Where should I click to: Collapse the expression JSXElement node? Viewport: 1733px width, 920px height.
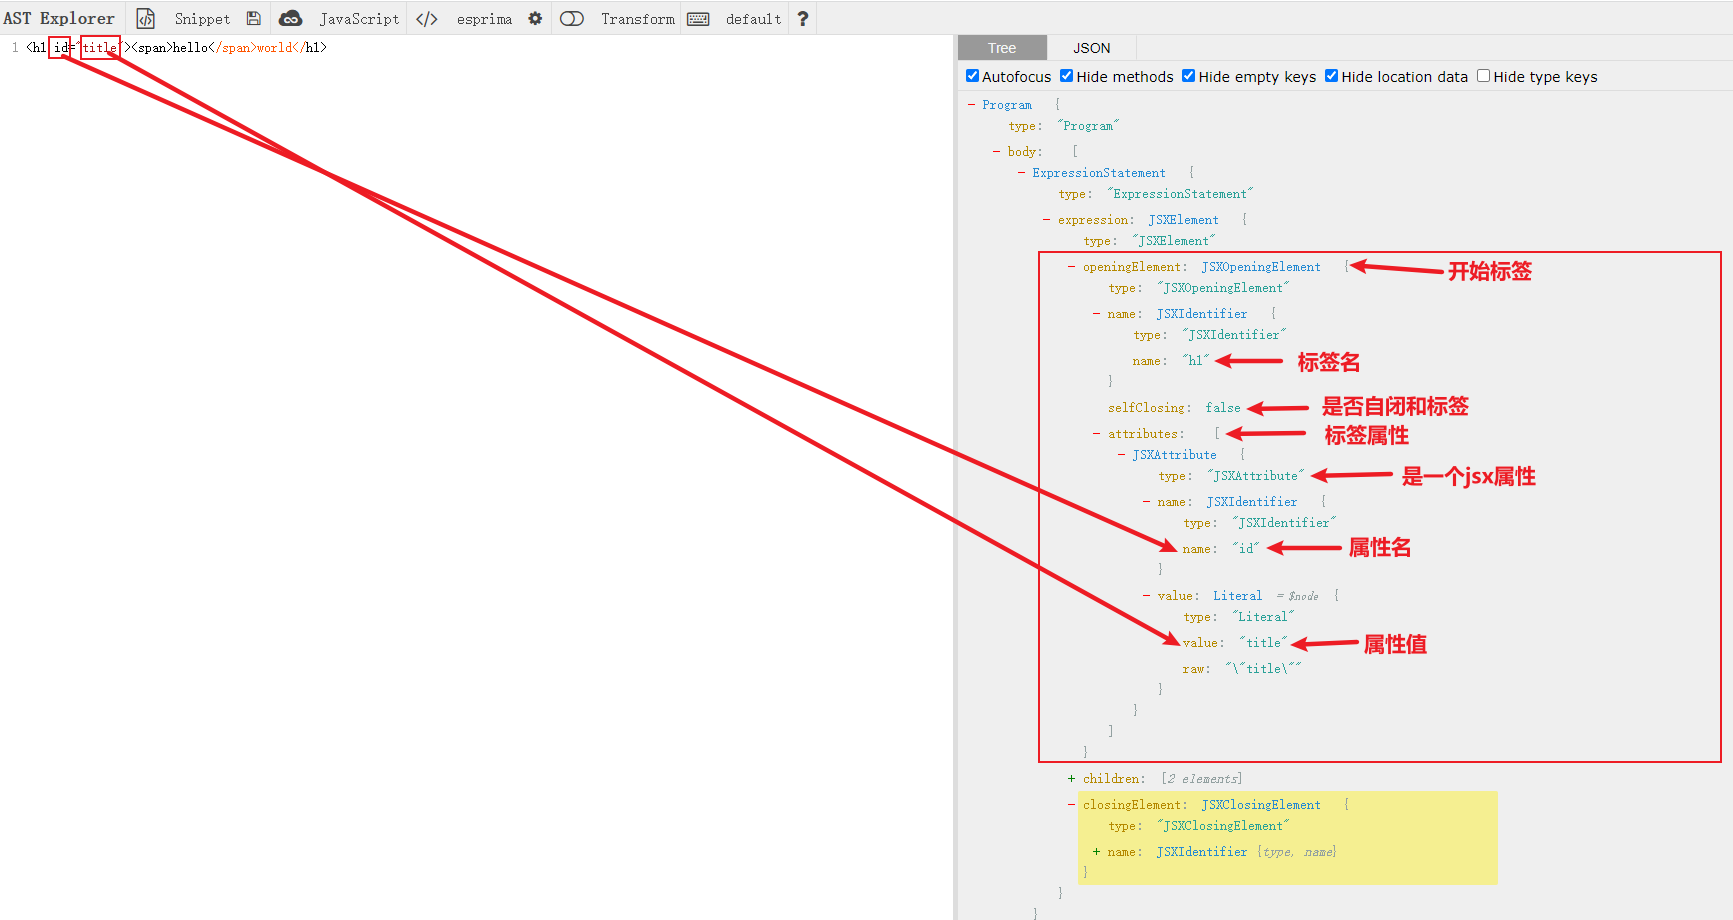pyautogui.click(x=1046, y=220)
